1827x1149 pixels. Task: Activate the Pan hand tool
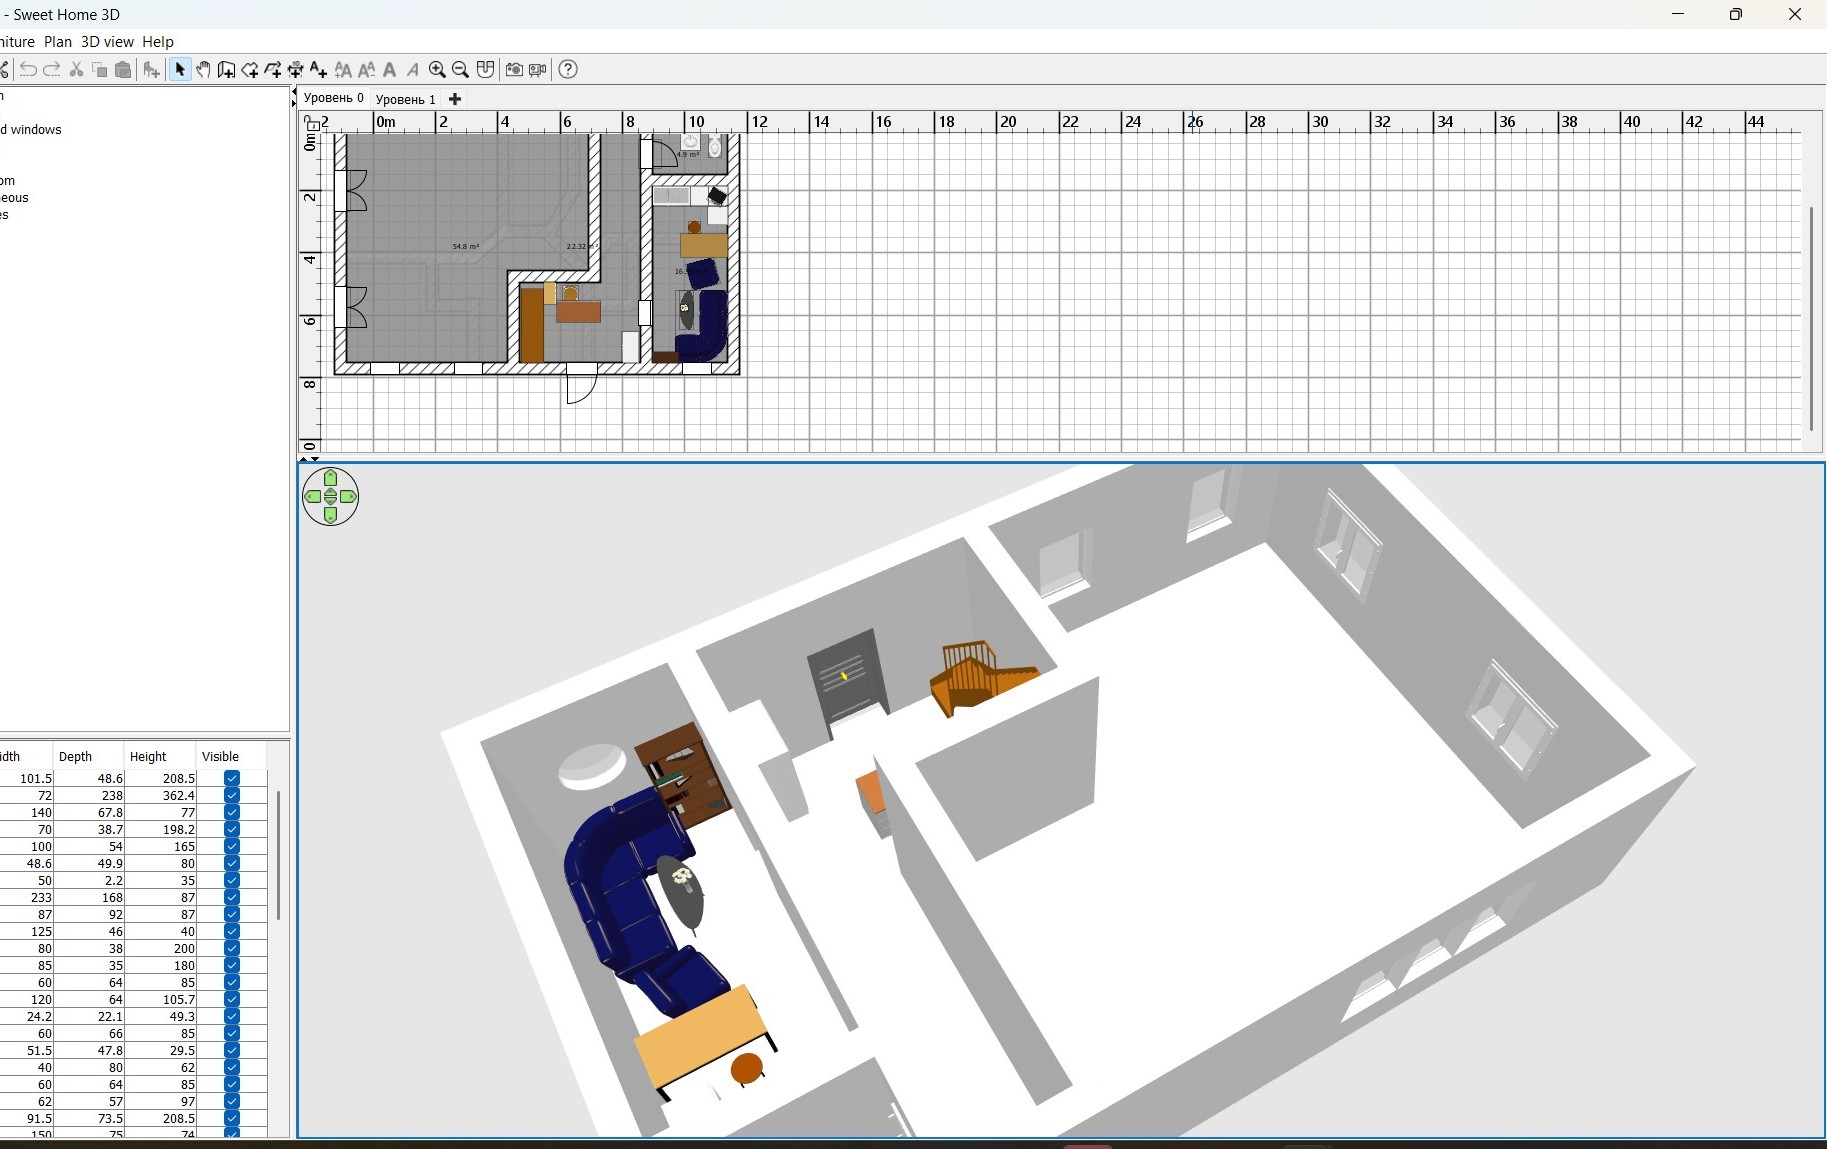[203, 69]
